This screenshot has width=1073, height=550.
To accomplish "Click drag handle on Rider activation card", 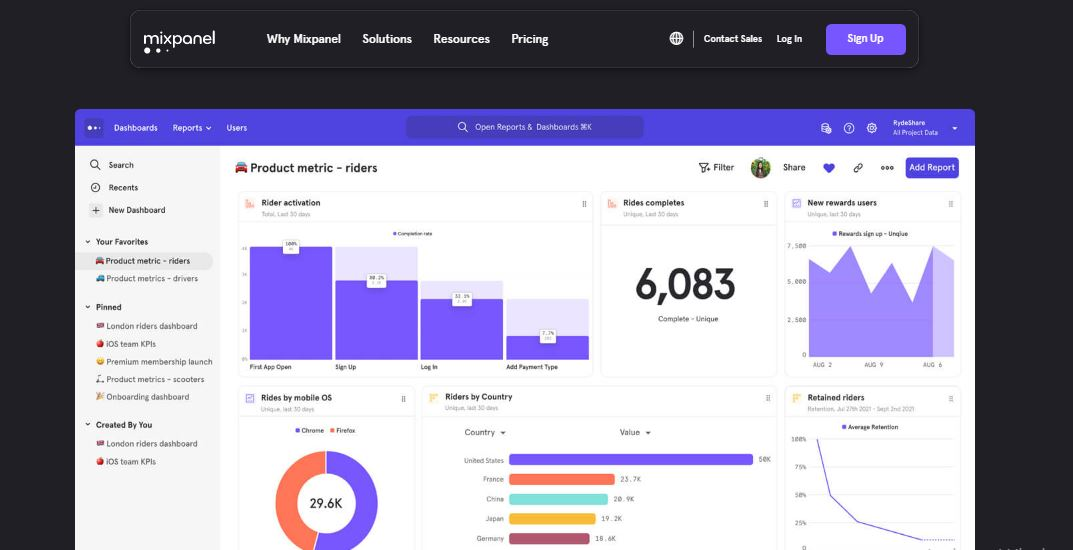I will [584, 203].
